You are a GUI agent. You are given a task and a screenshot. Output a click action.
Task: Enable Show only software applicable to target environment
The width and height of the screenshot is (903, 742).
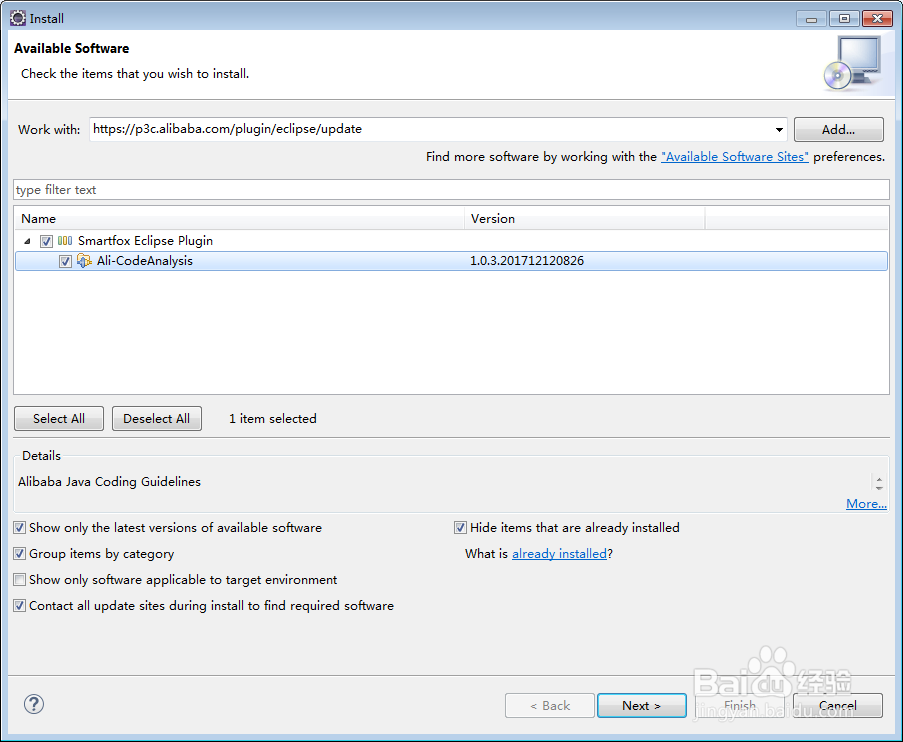coord(20,579)
